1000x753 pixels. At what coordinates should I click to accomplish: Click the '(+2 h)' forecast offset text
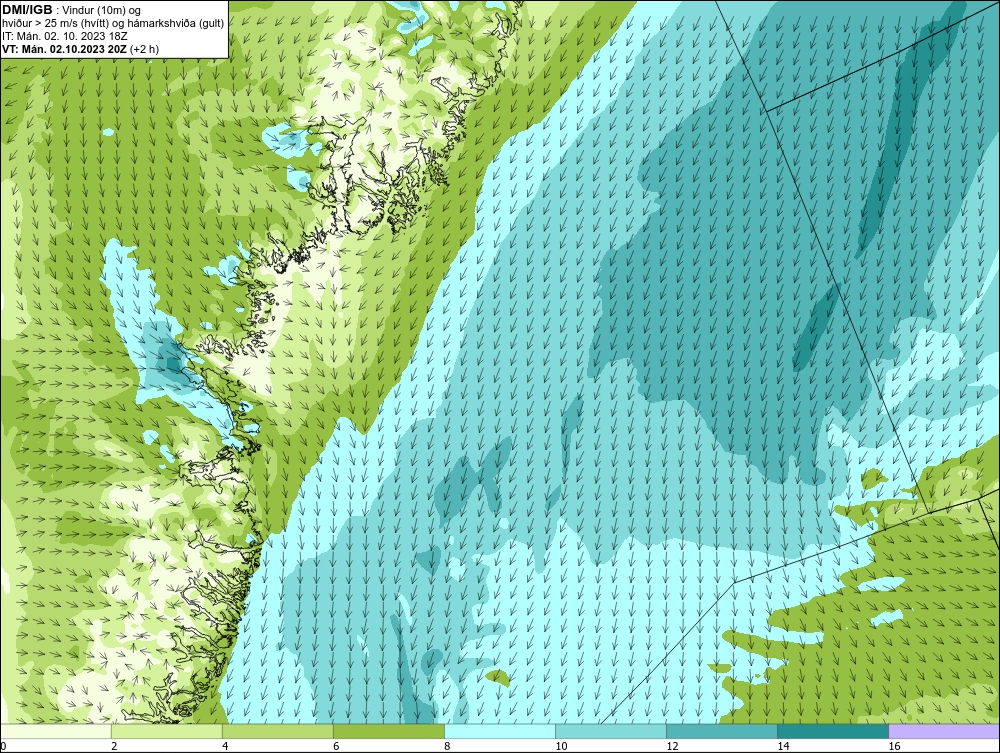point(145,49)
